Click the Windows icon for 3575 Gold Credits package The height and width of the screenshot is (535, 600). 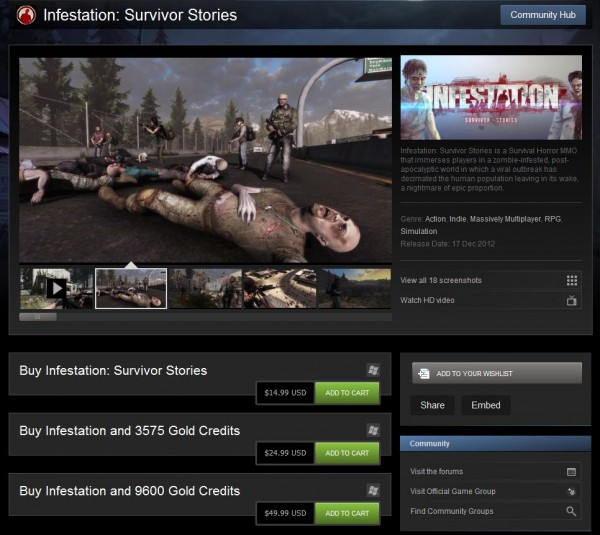[x=373, y=431]
